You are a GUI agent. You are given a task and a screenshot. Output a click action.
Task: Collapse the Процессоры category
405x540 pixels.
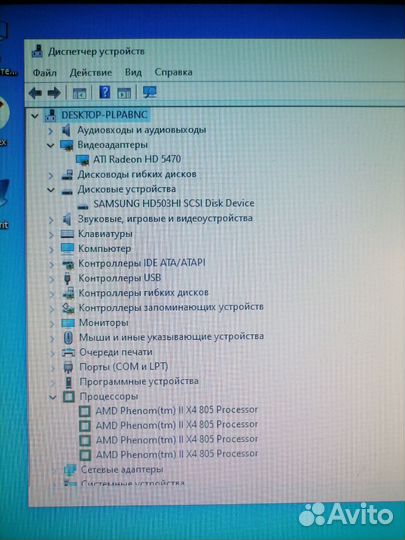pyautogui.click(x=52, y=397)
